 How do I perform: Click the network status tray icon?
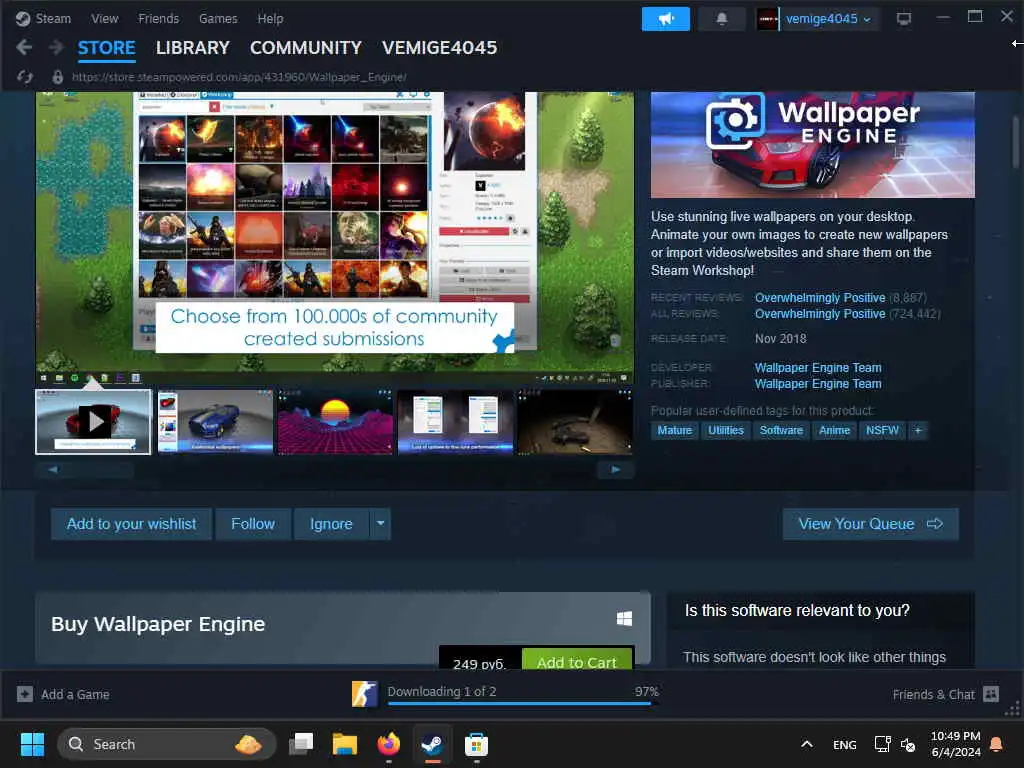882,744
